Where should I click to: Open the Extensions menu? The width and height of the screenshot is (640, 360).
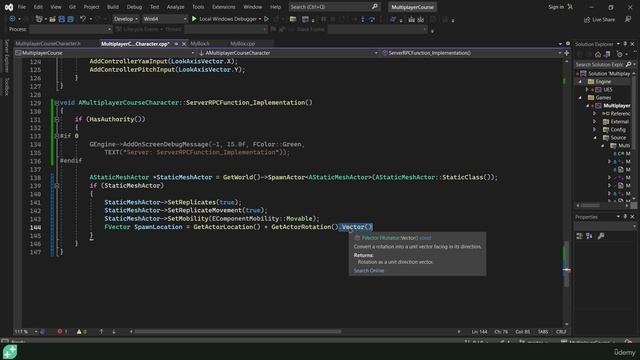coord(223,7)
